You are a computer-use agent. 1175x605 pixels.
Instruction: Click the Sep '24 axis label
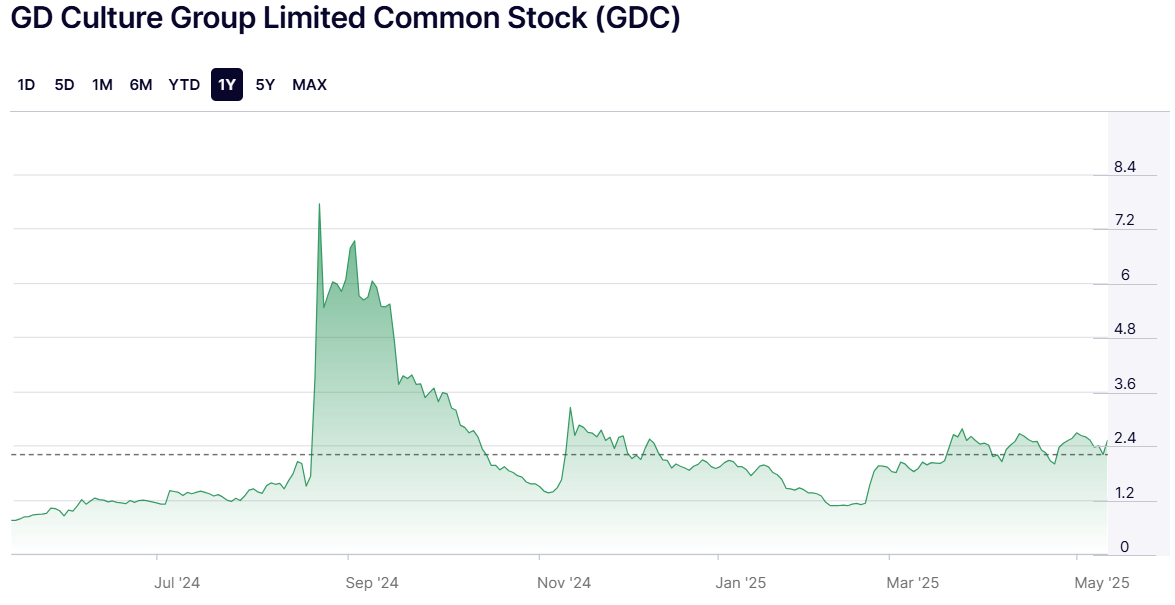click(x=373, y=582)
